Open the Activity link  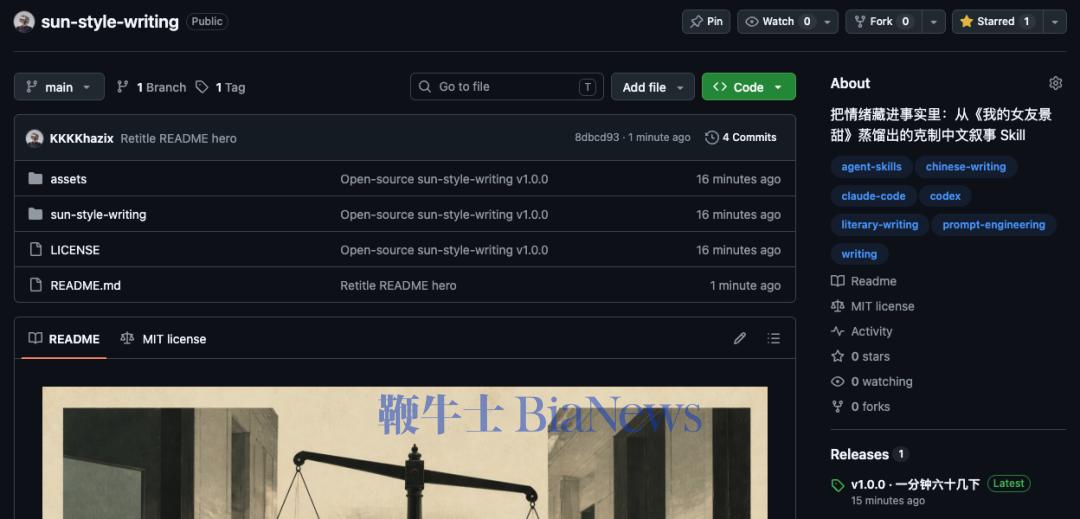tap(862, 331)
